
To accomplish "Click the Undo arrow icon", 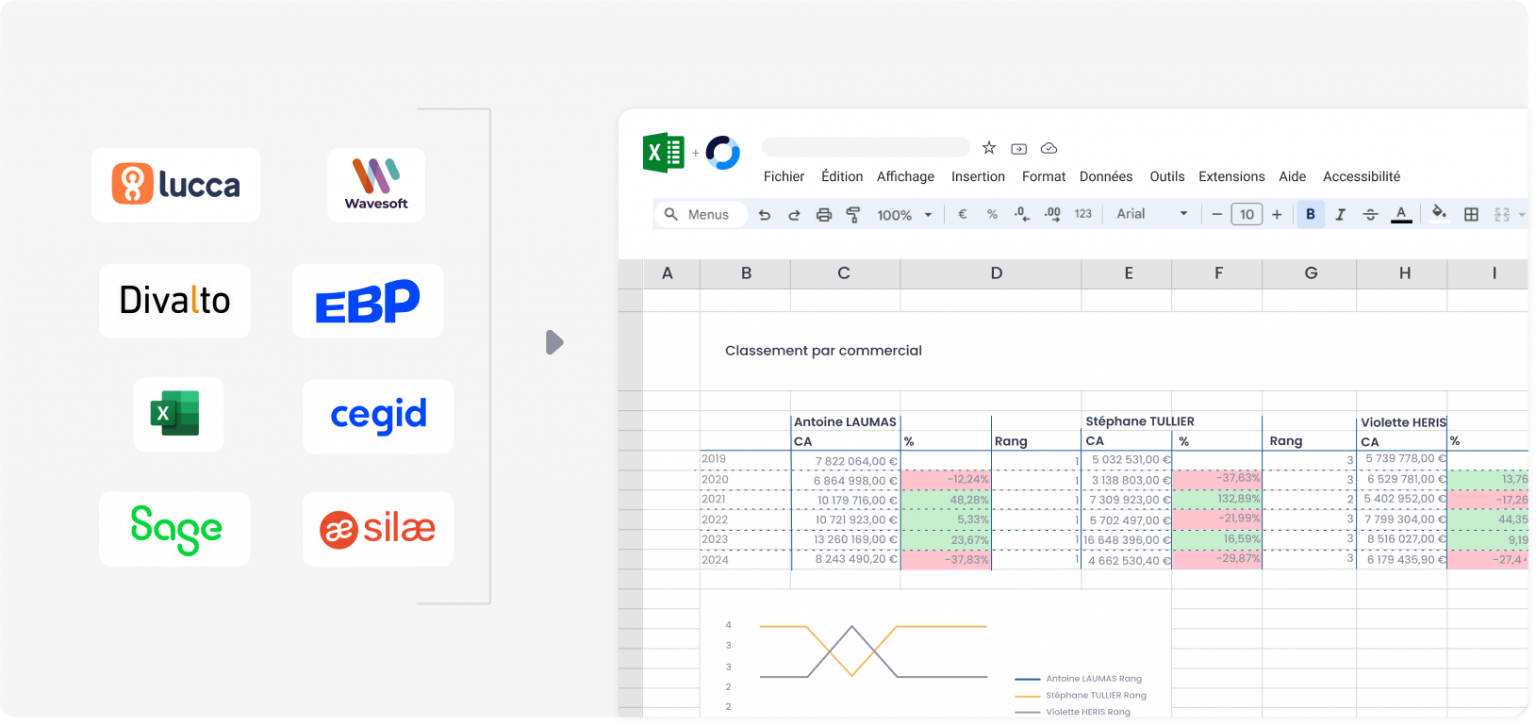I will [765, 214].
